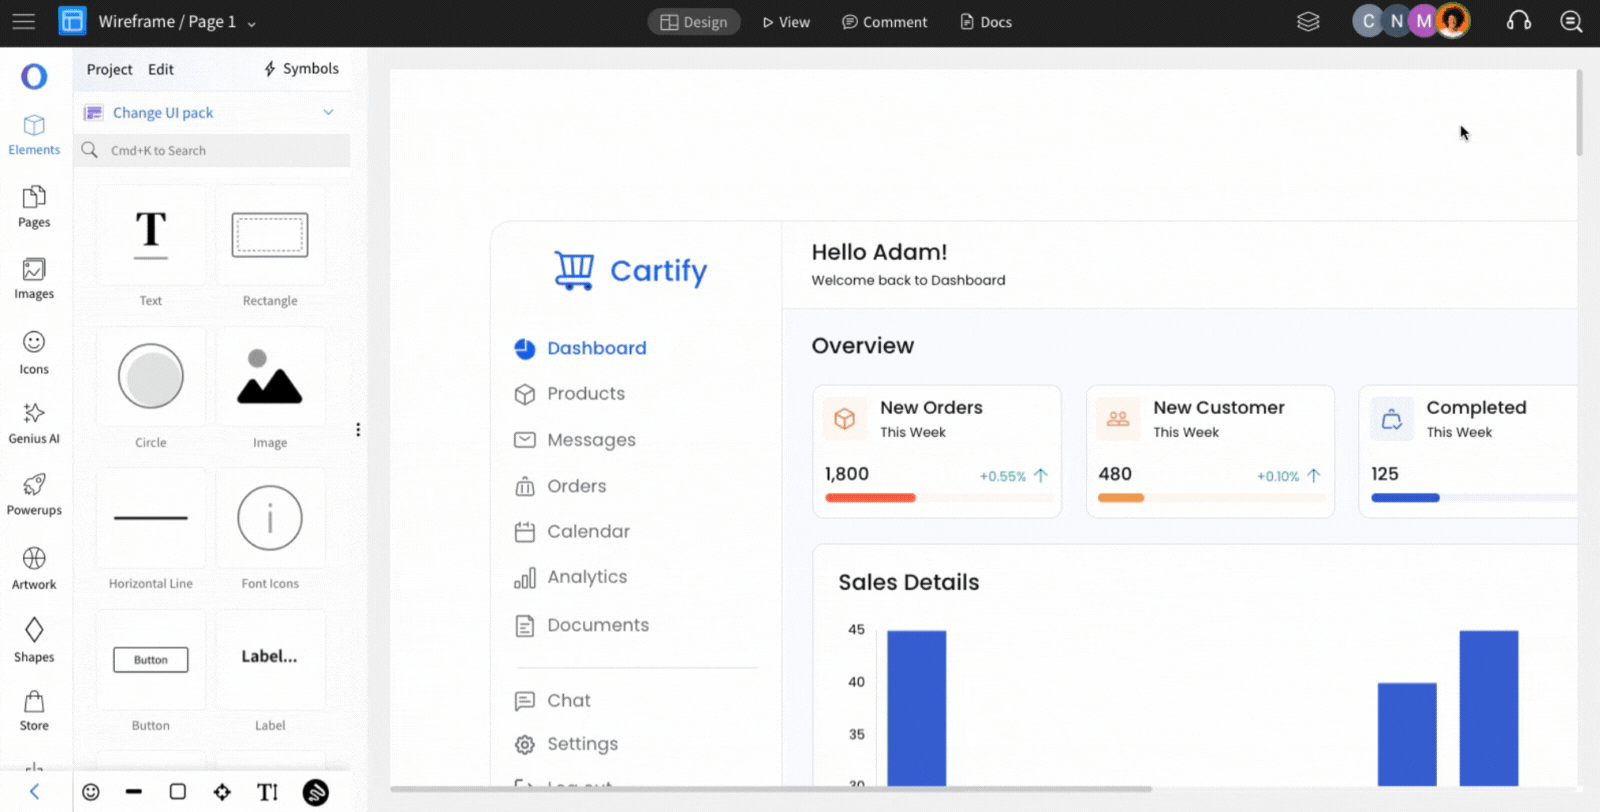This screenshot has height=812, width=1600.
Task: Switch to the View mode tab
Action: click(x=786, y=22)
